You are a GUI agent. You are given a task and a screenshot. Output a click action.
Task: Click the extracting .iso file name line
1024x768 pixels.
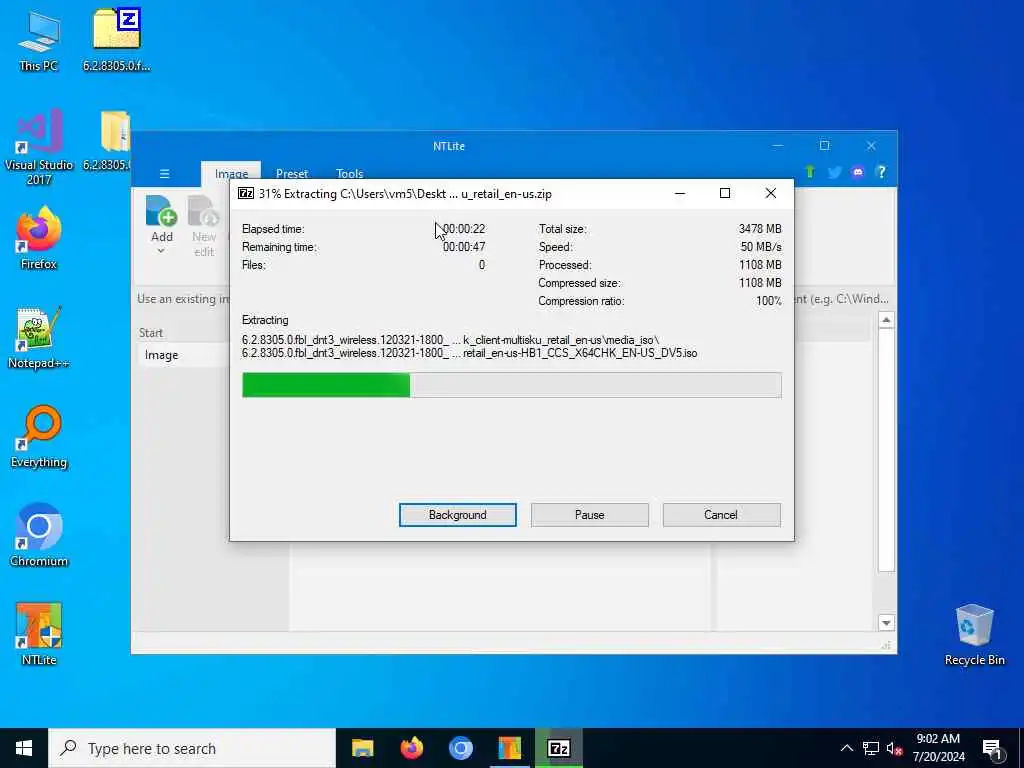(470, 353)
